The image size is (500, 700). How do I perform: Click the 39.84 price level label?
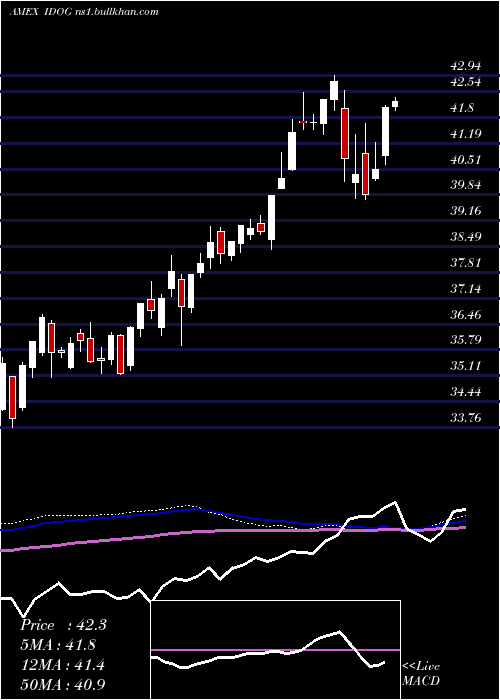pos(466,185)
